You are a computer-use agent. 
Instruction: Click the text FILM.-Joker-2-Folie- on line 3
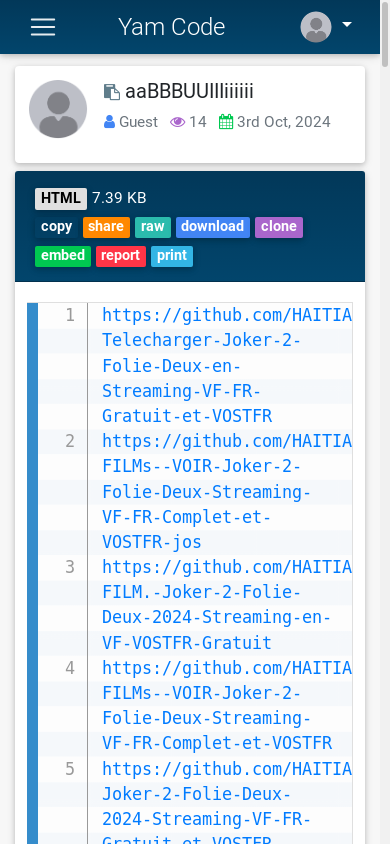[x=201, y=593]
